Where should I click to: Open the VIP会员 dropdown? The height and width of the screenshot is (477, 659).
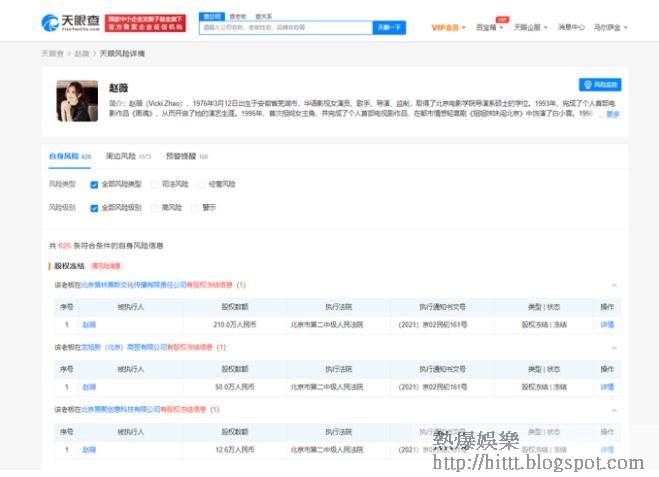[448, 28]
